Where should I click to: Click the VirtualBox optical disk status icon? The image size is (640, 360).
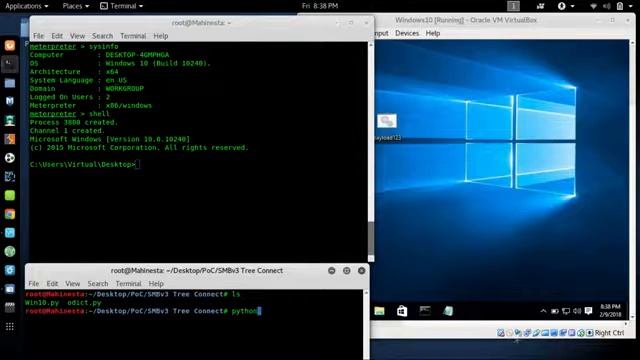tap(510, 333)
